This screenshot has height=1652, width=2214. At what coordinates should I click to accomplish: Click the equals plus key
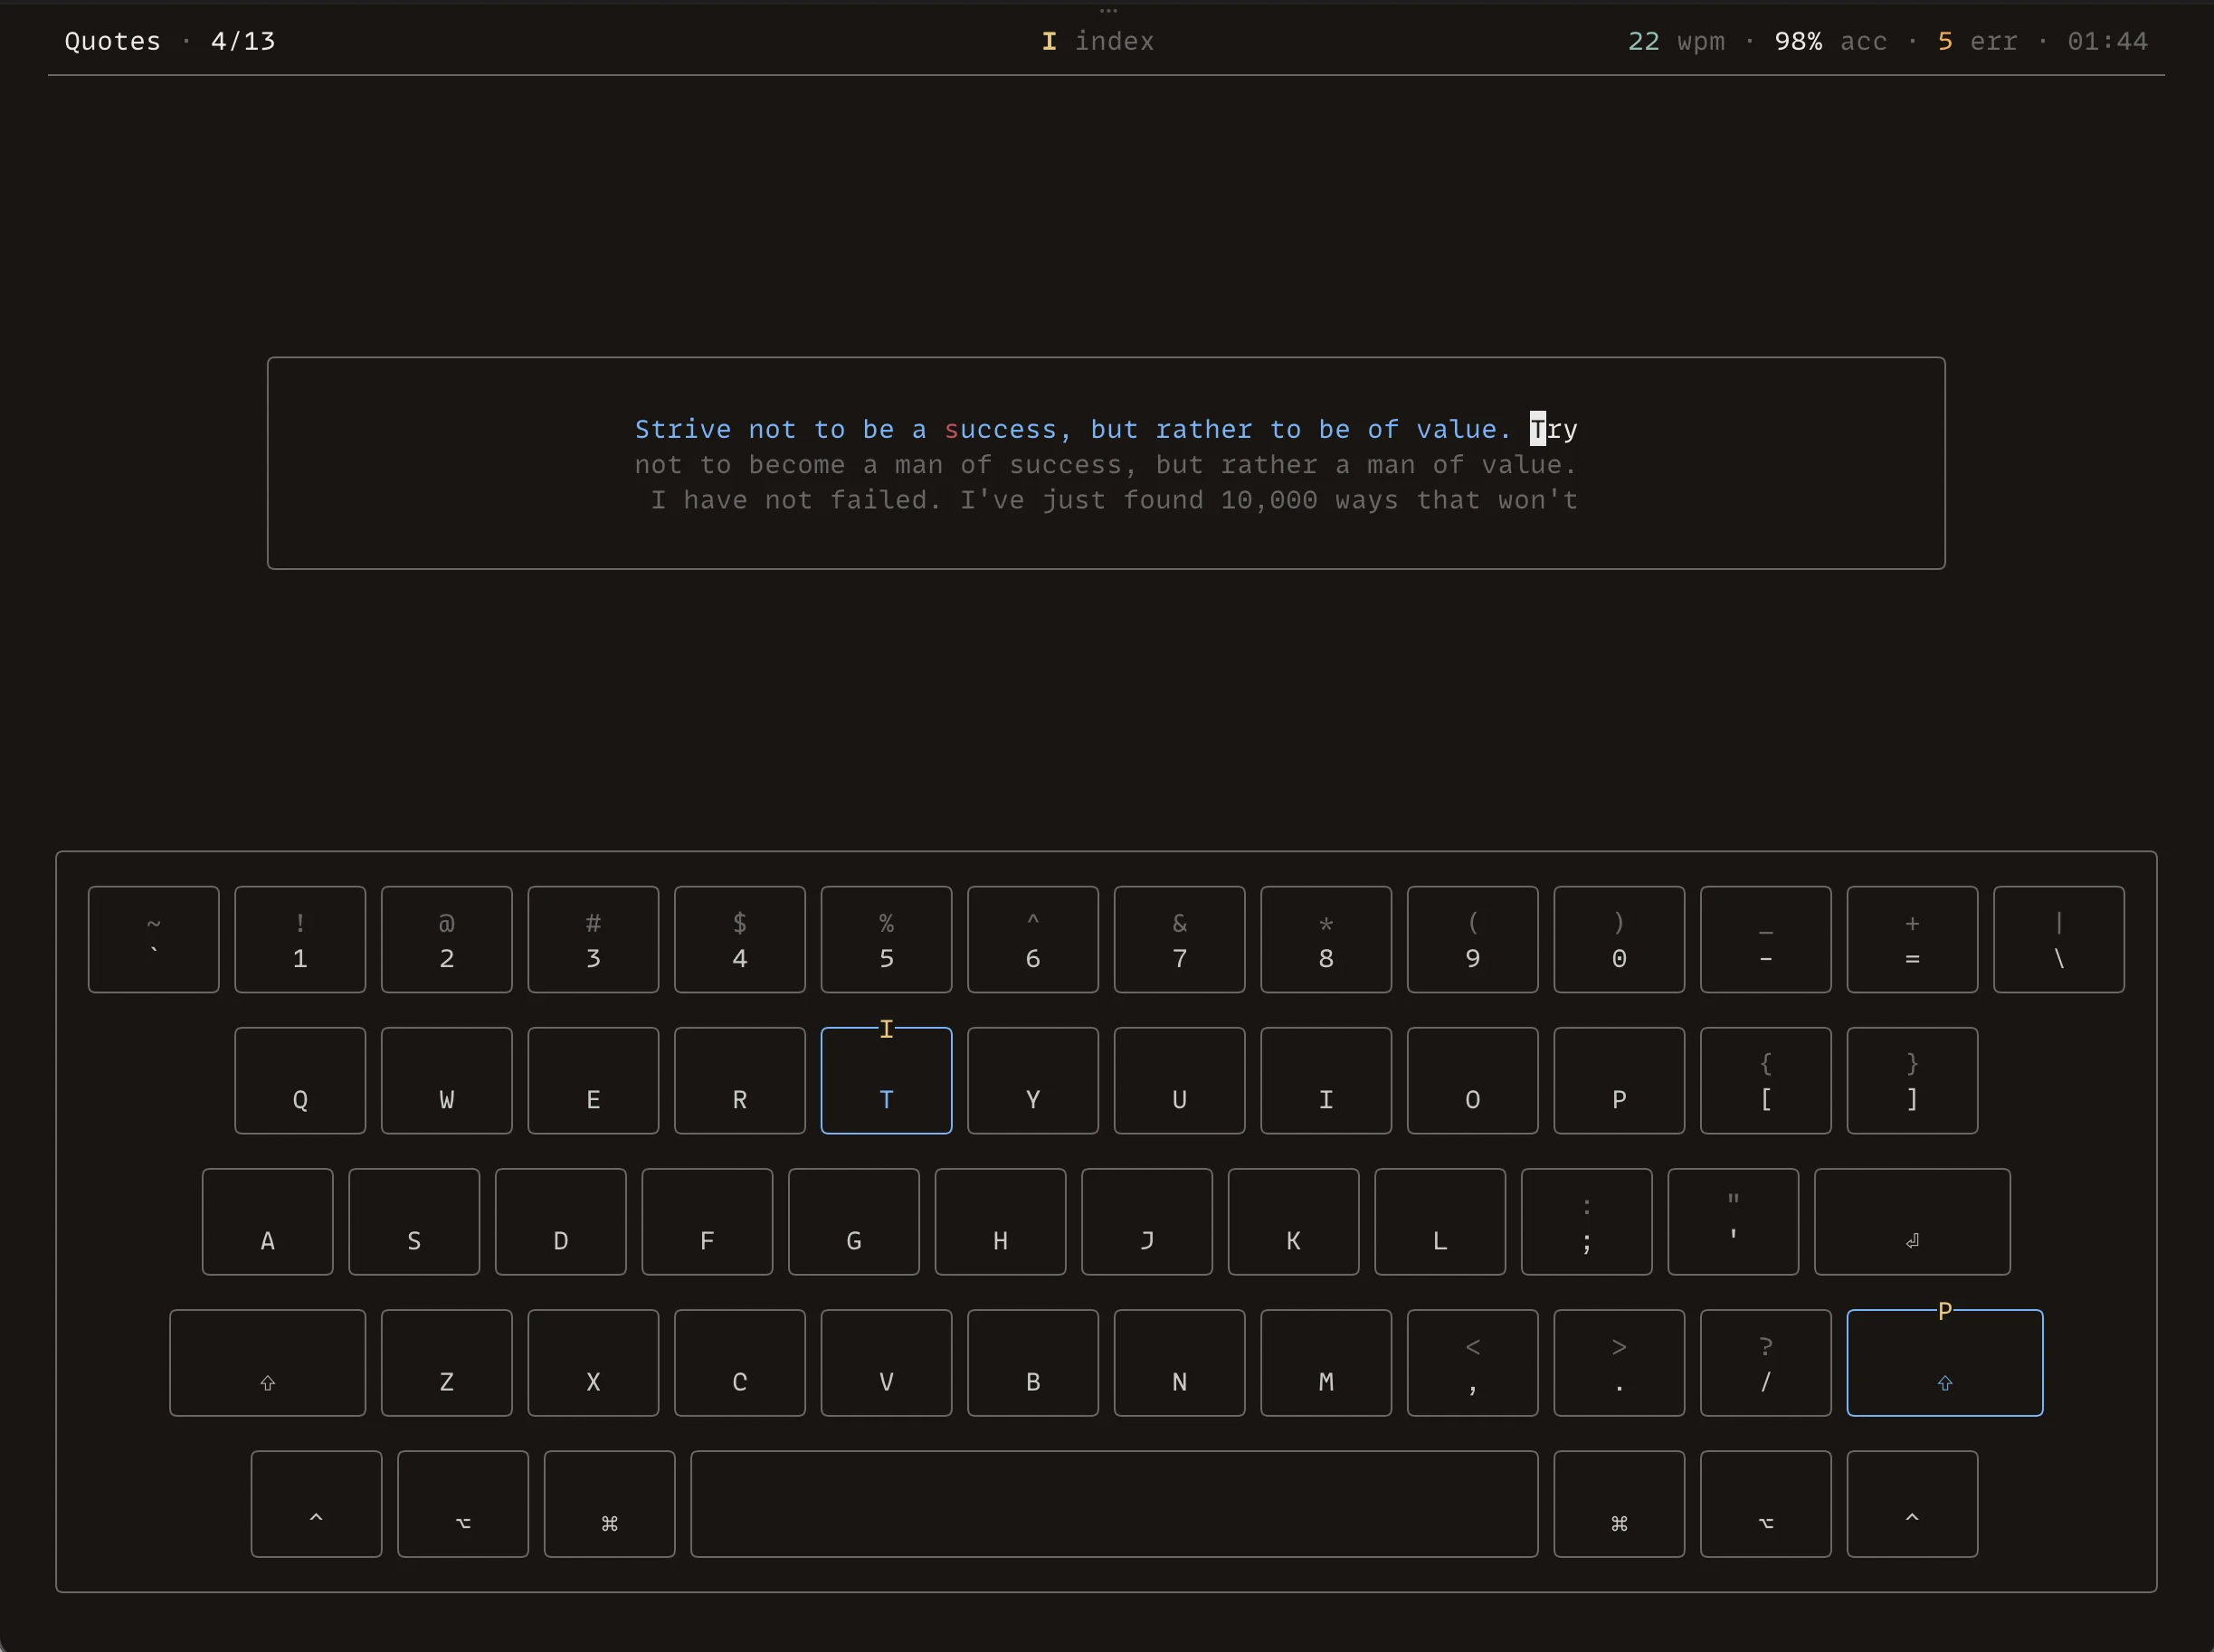point(1912,939)
